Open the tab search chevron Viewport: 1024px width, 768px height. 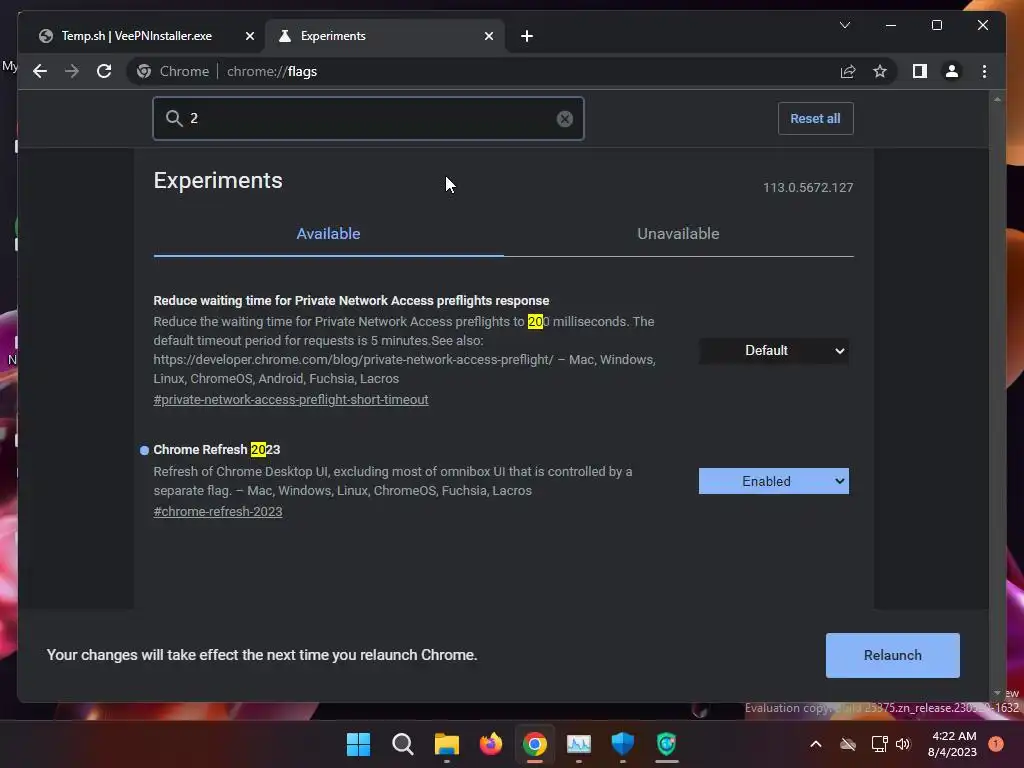pos(844,25)
